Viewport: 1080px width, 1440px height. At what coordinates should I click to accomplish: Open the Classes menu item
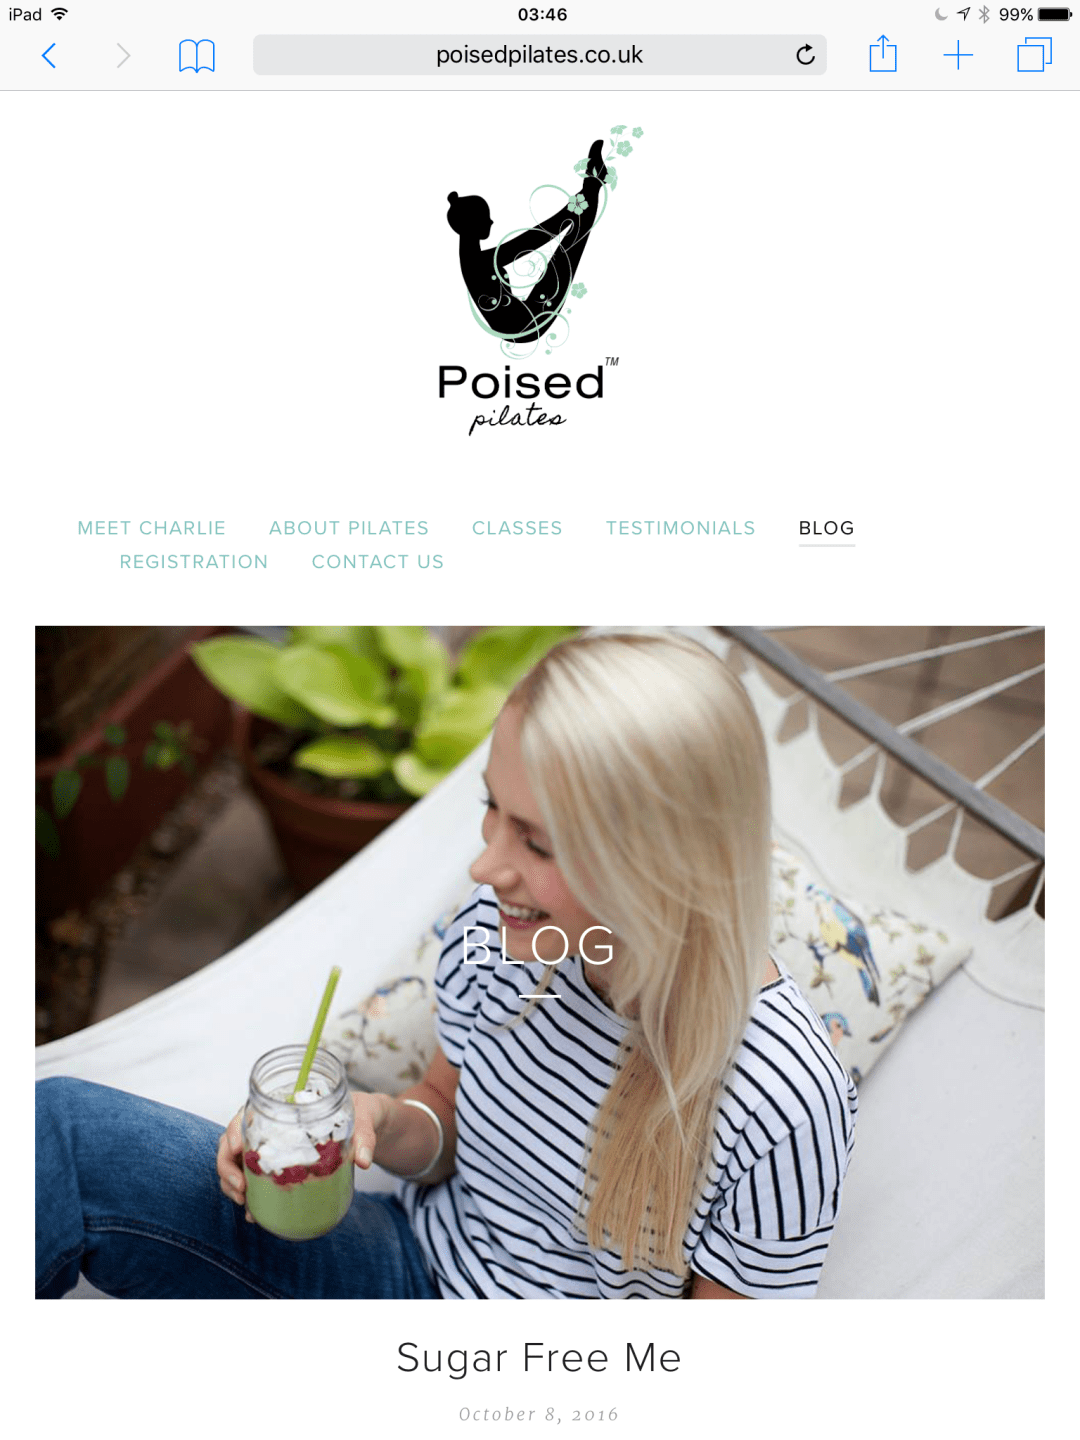[x=517, y=528]
